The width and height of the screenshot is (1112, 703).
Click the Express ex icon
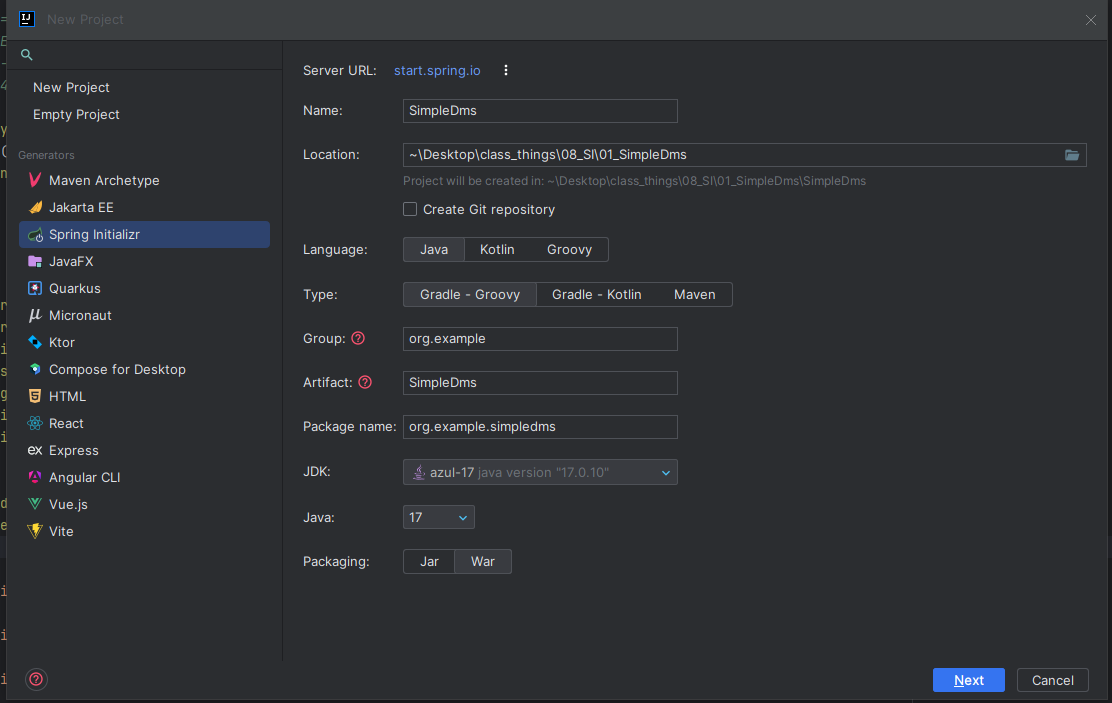pos(35,450)
